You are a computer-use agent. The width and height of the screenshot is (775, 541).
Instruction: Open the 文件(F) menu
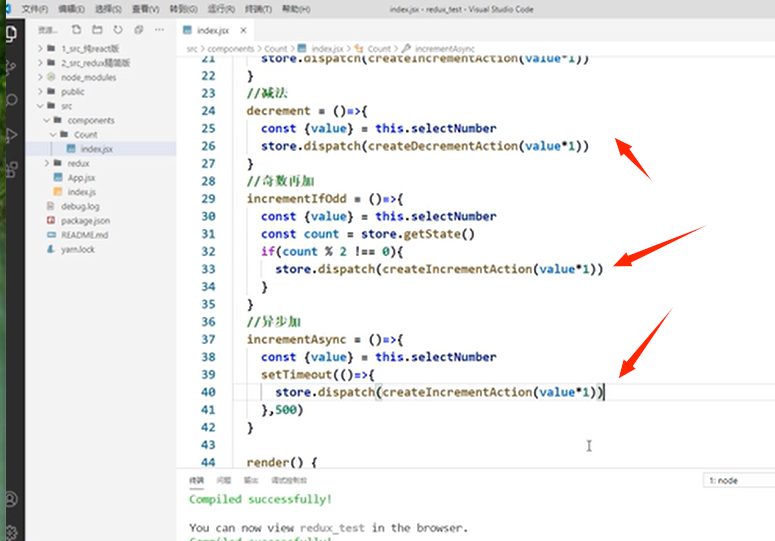[x=35, y=9]
